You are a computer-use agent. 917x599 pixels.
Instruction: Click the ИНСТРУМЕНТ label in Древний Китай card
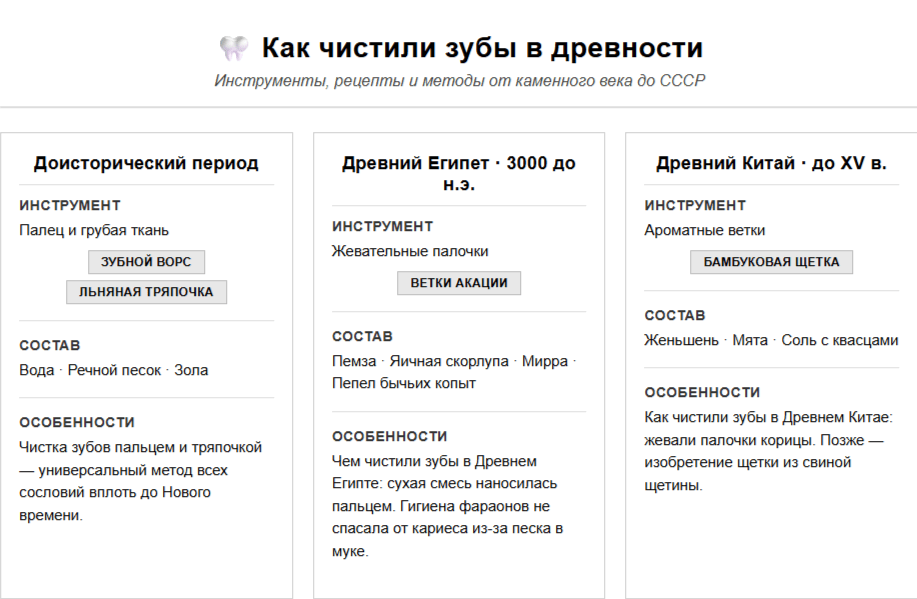(x=695, y=205)
